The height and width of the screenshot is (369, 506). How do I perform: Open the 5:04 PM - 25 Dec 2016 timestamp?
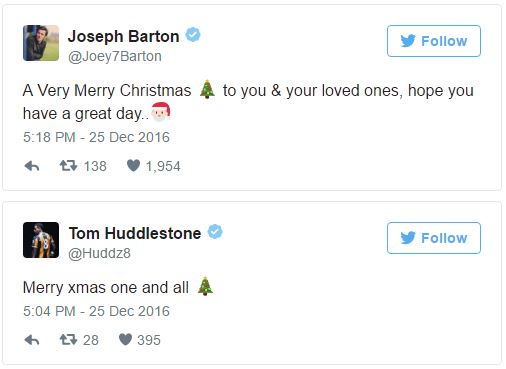pos(96,311)
